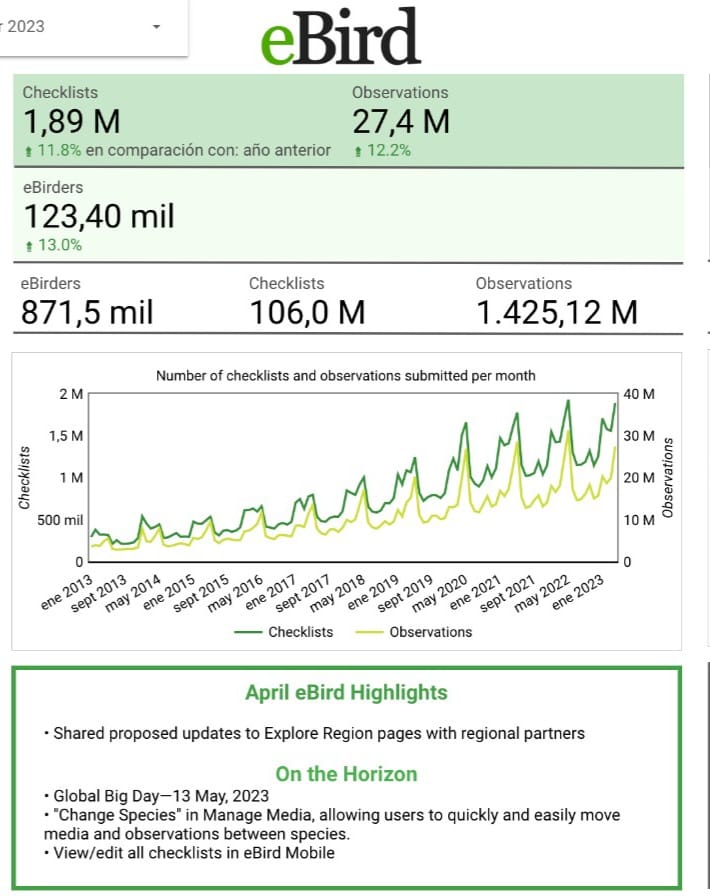Select the 27,4 M Observations scorecard value

tap(400, 122)
